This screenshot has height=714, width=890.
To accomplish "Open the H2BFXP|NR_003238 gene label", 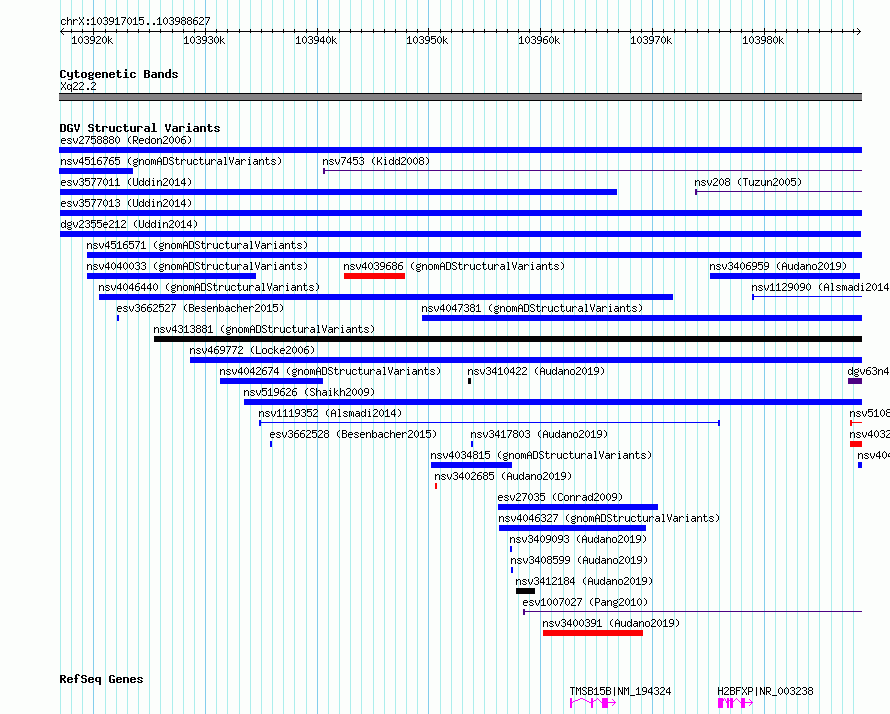I will 765,691.
